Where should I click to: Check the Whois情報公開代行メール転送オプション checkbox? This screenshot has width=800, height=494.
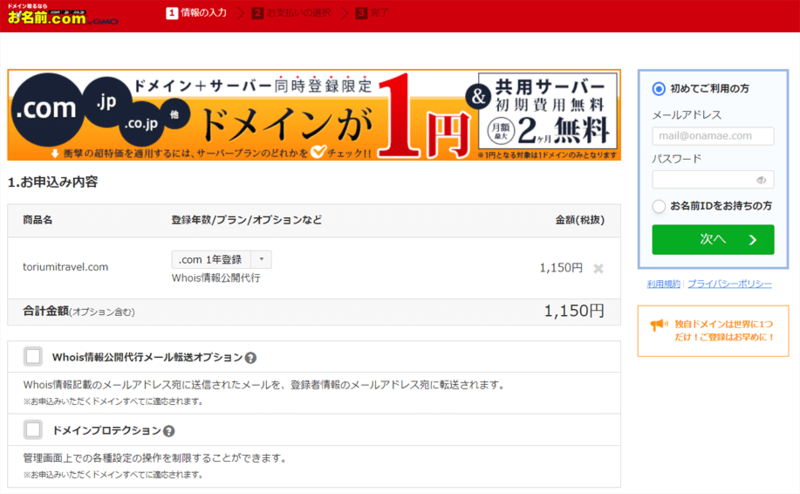click(33, 356)
